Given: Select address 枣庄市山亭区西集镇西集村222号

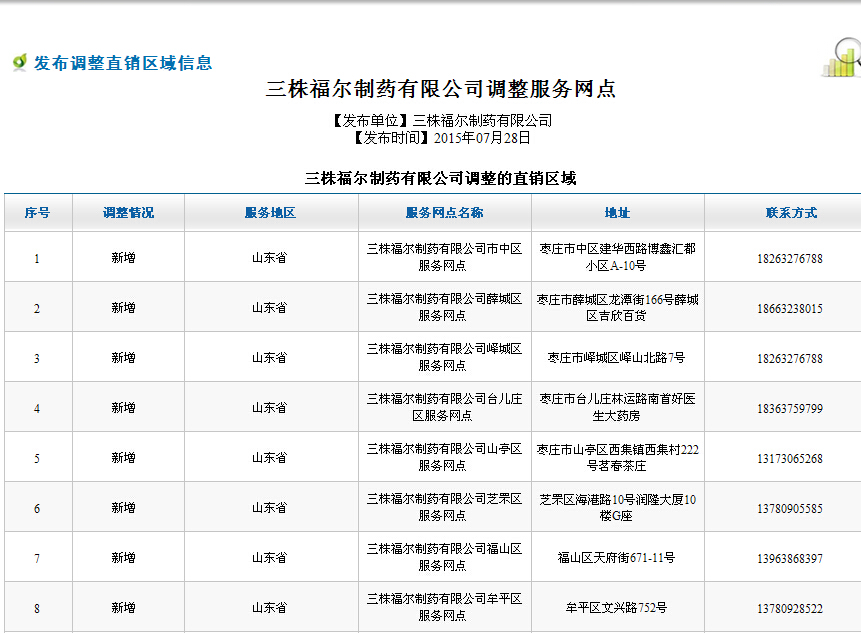Looking at the screenshot, I should (617, 457).
